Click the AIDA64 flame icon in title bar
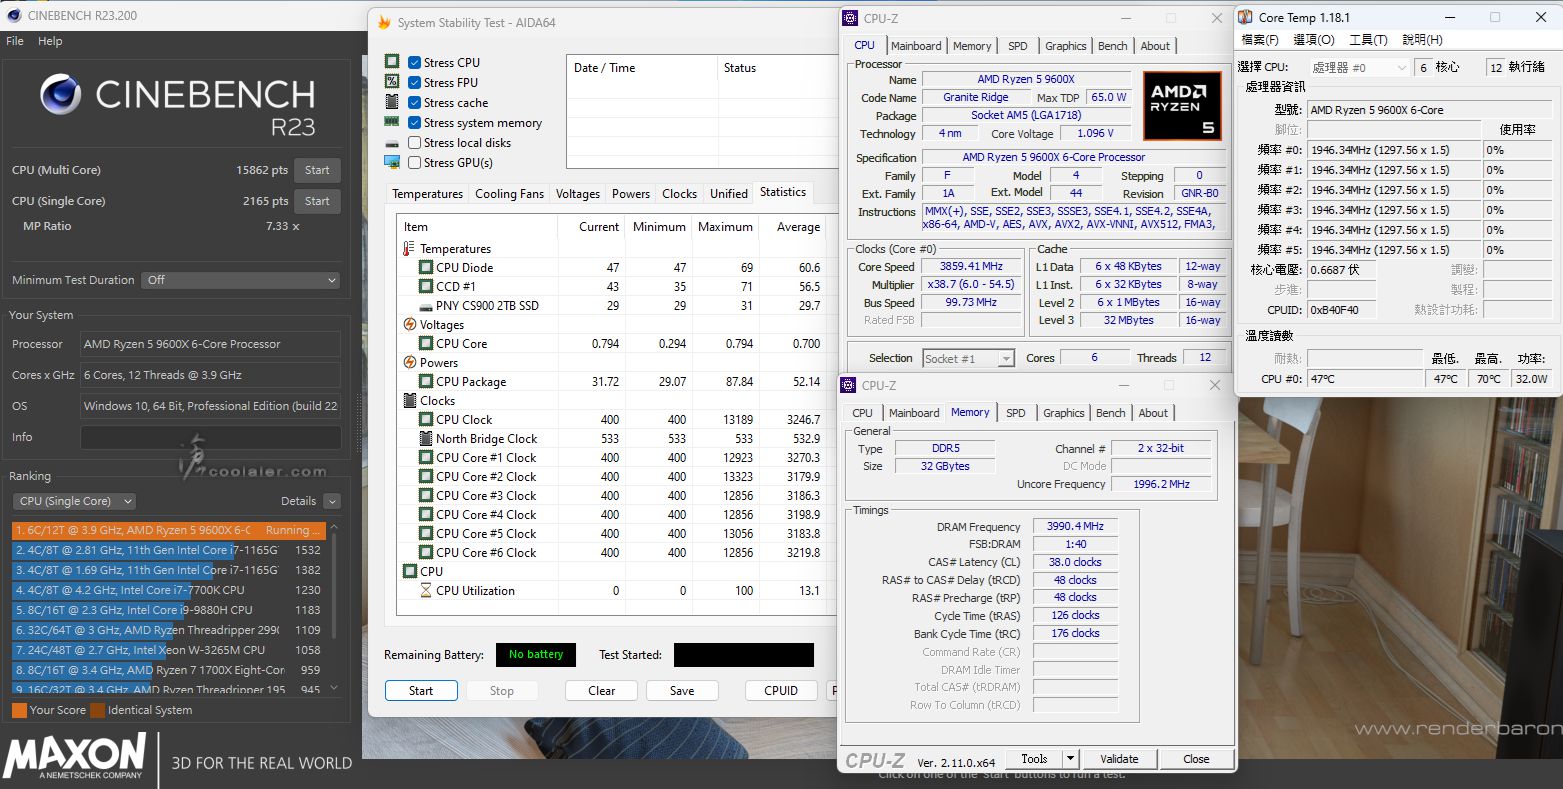 click(384, 22)
